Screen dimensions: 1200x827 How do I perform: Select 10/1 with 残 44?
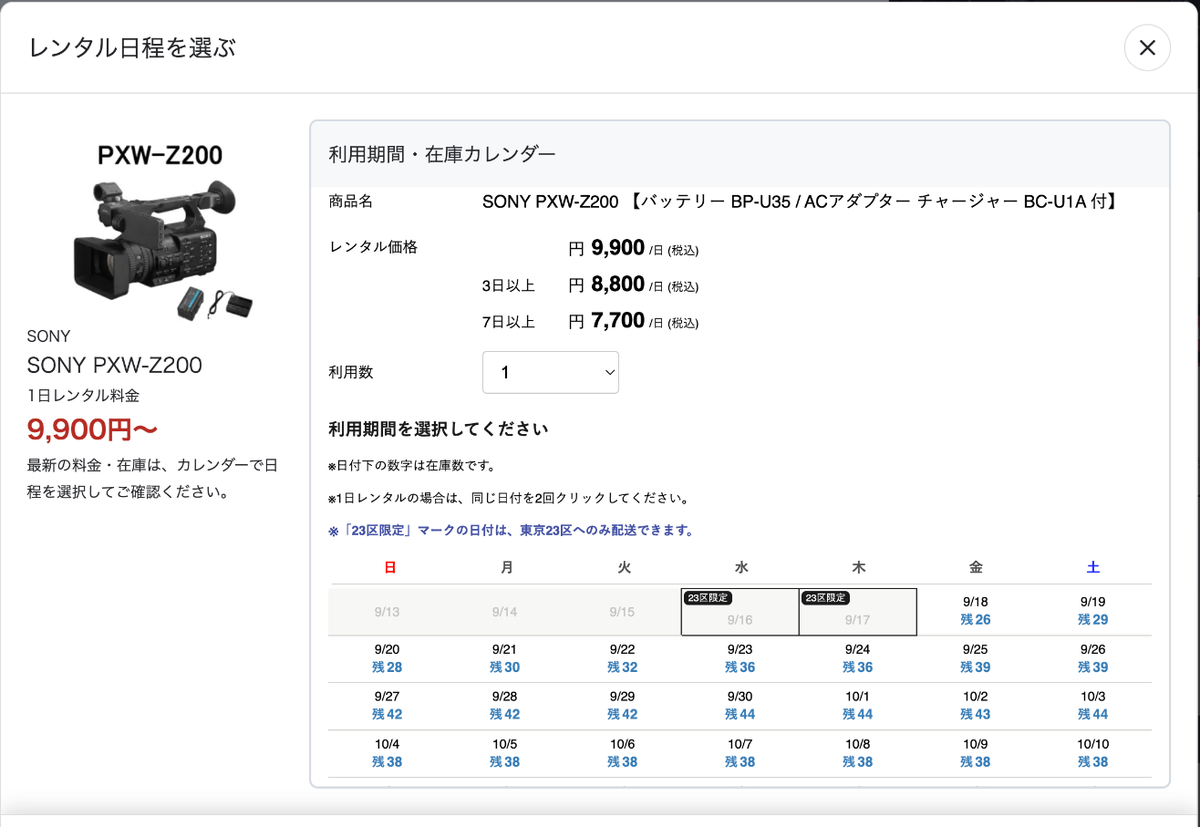857,705
